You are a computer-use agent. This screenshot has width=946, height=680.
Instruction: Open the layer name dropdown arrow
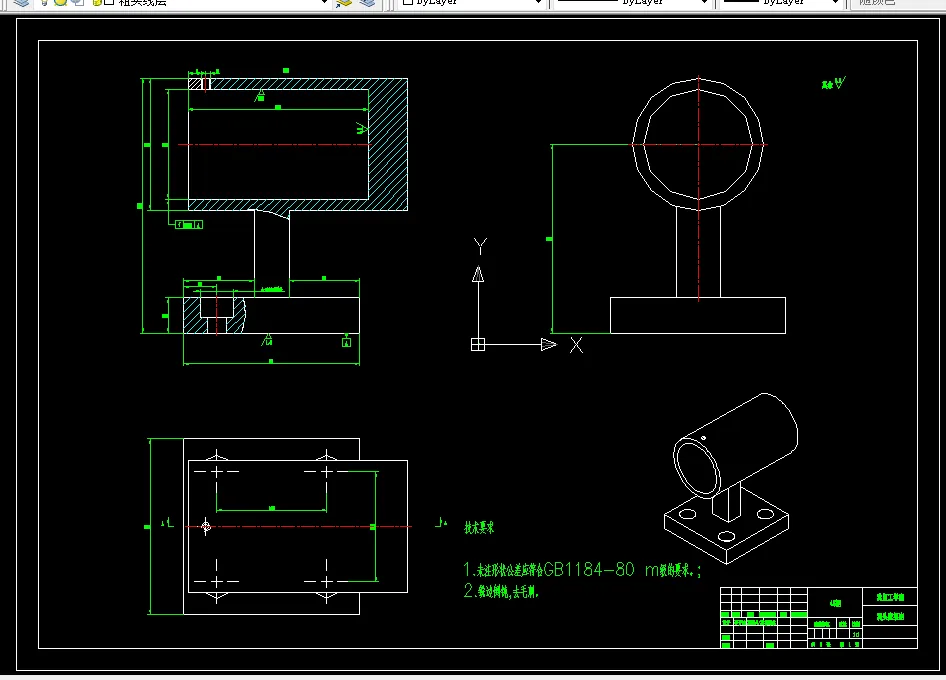click(324, 2)
